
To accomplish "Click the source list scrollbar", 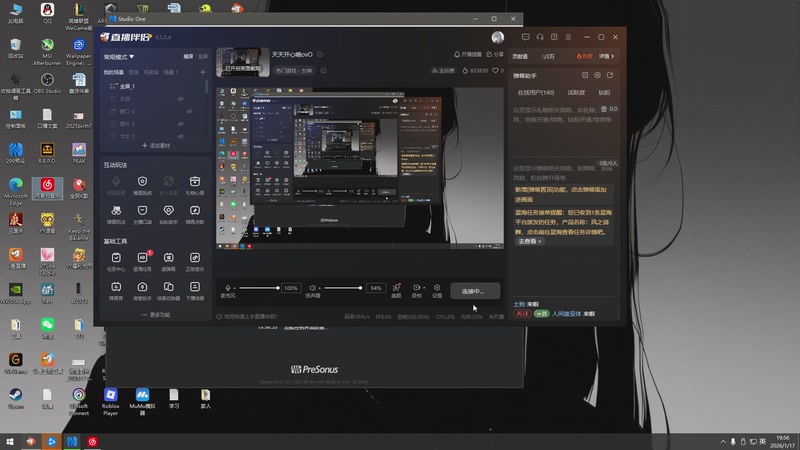I will 207,86.
